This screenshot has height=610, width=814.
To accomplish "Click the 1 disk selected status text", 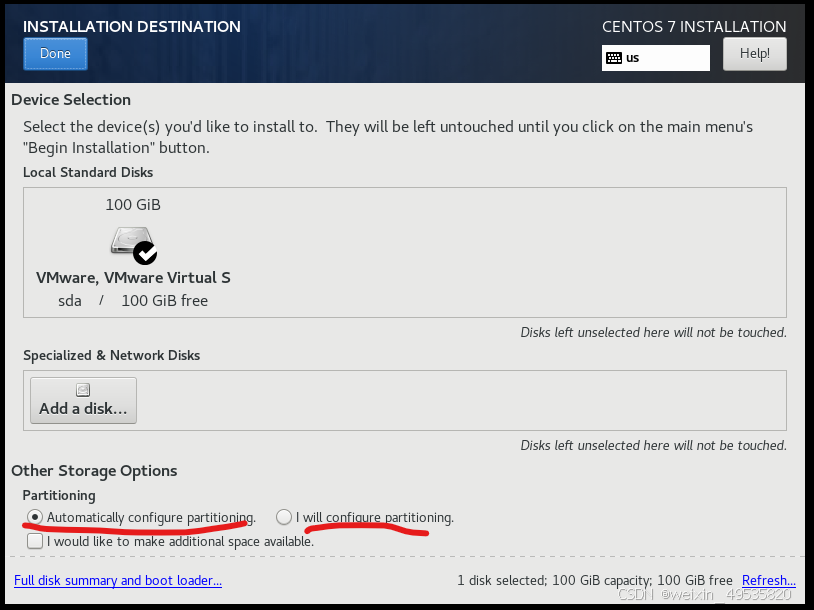I will [x=594, y=580].
